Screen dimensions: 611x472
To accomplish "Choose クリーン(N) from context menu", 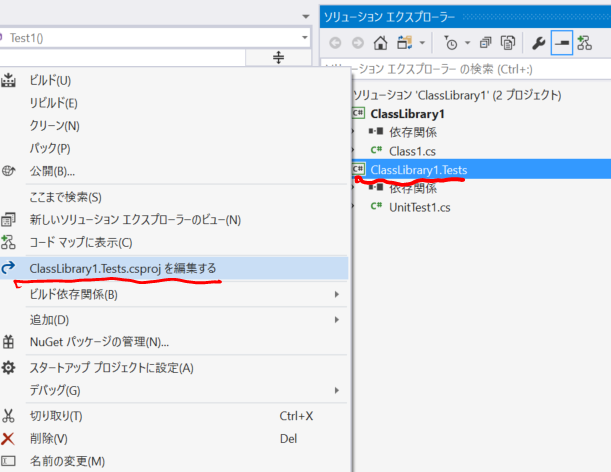I will click(55, 126).
